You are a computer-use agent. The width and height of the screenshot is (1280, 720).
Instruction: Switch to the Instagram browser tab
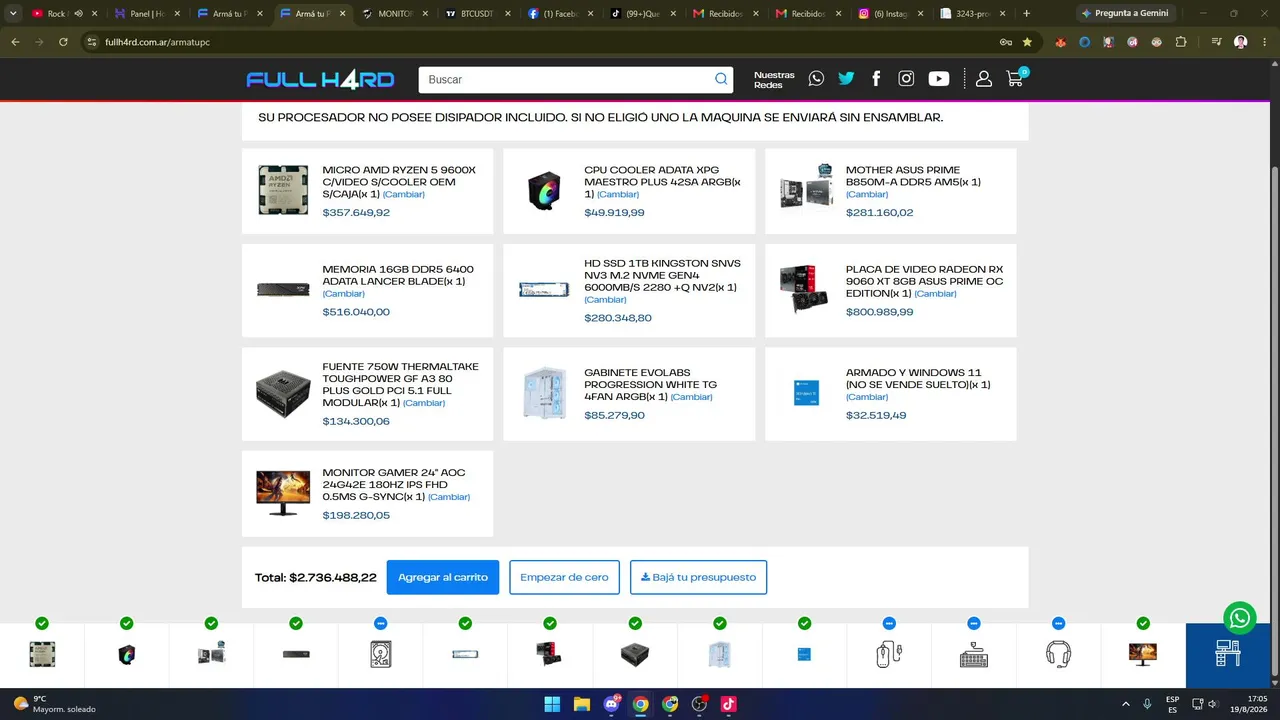(892, 14)
